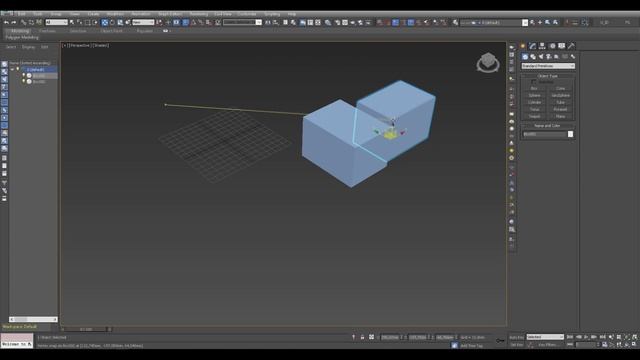Open the Material Editor icon
The width and height of the screenshot is (640, 360).
[328, 22]
